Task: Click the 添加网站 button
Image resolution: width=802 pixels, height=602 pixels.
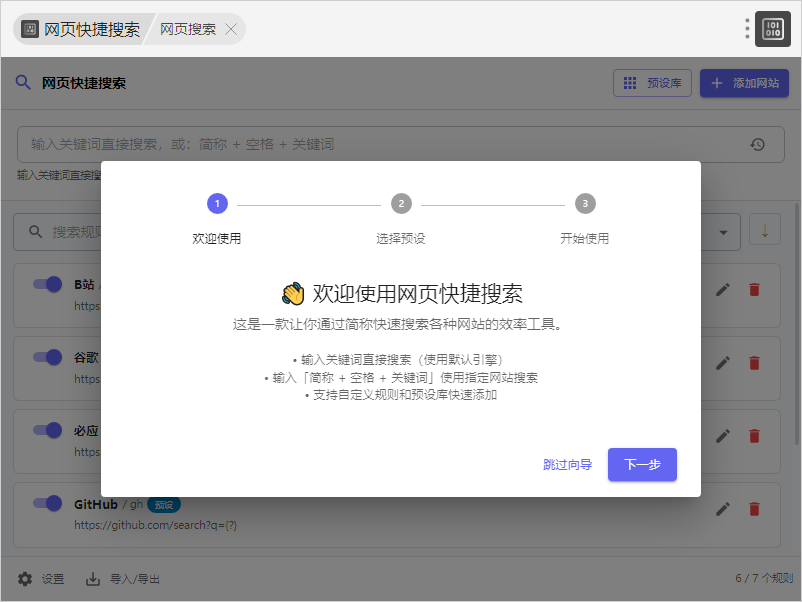Action: click(x=744, y=83)
